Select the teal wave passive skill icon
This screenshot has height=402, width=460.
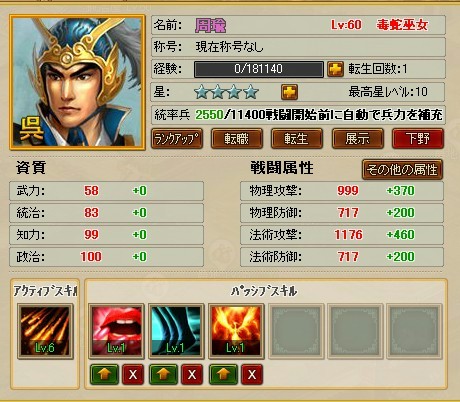pos(176,331)
